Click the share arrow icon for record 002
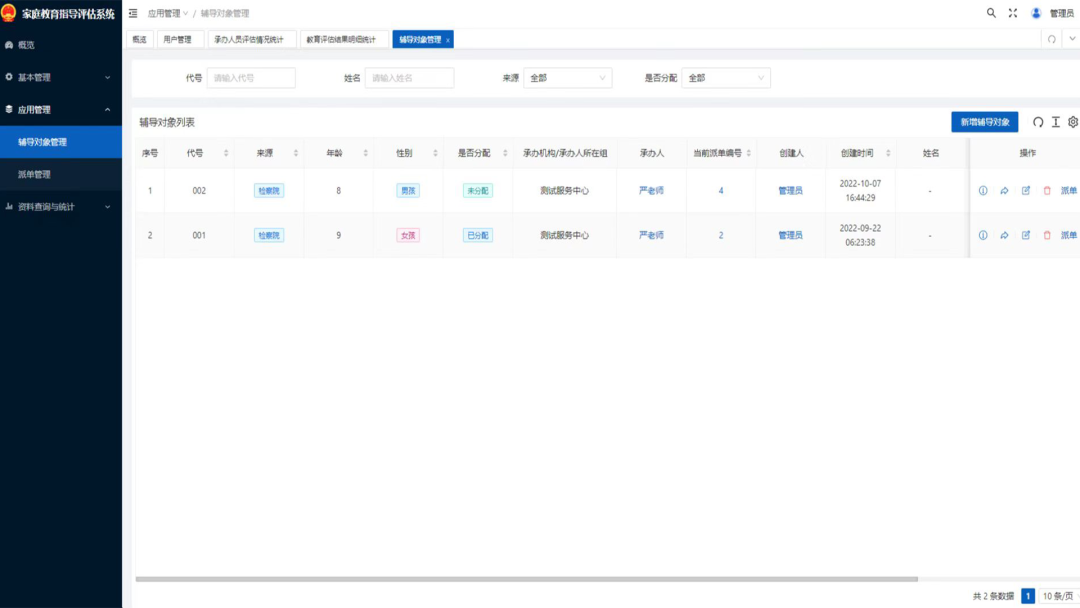The width and height of the screenshot is (1080, 608). pyautogui.click(x=1004, y=191)
